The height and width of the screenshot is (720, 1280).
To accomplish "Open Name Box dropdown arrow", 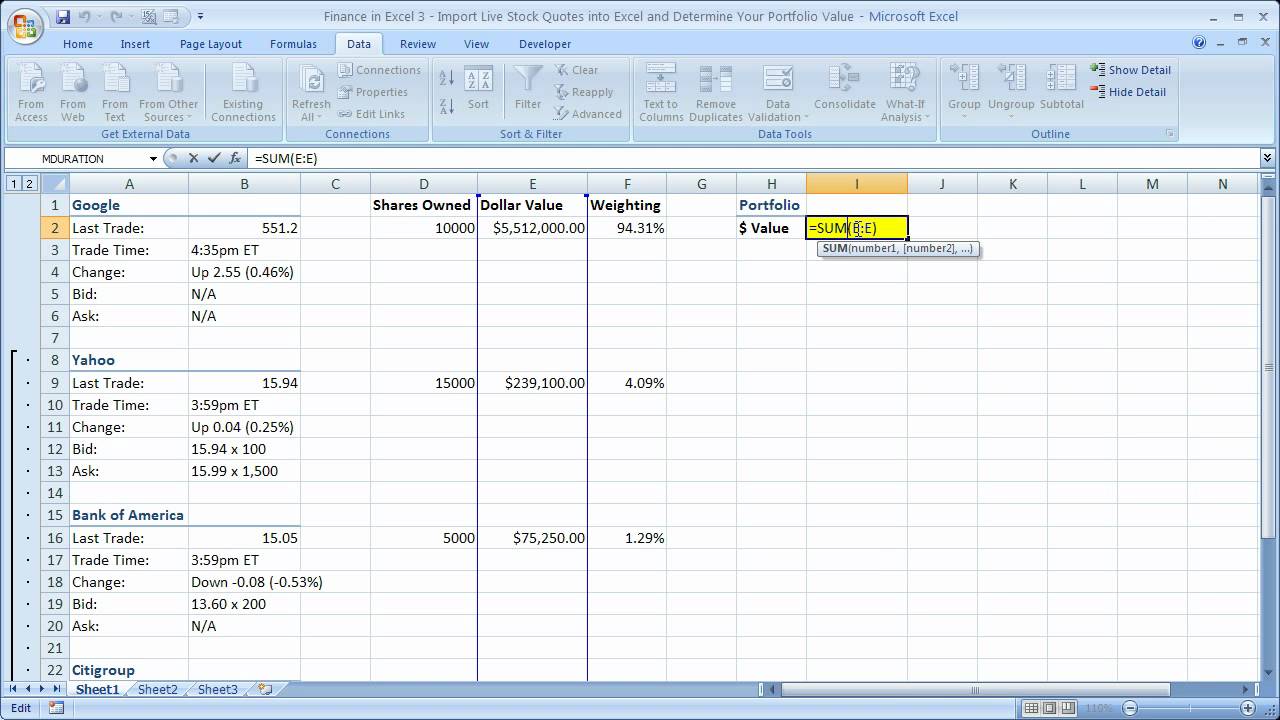I will pos(153,158).
